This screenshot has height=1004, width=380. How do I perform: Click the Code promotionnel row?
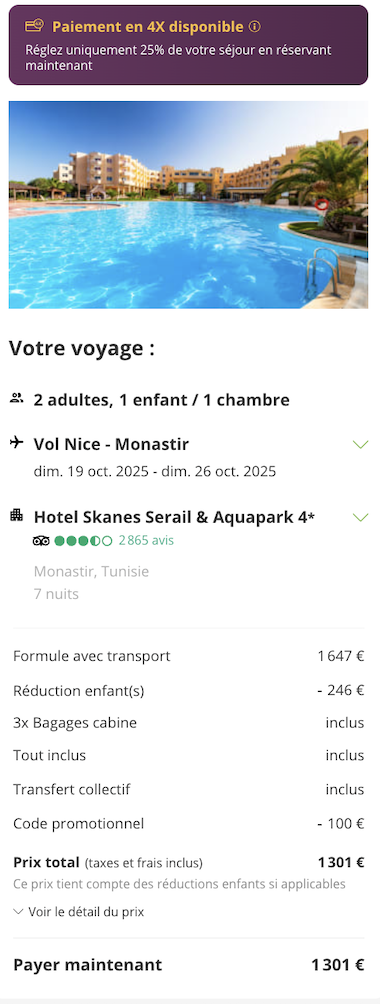188,823
